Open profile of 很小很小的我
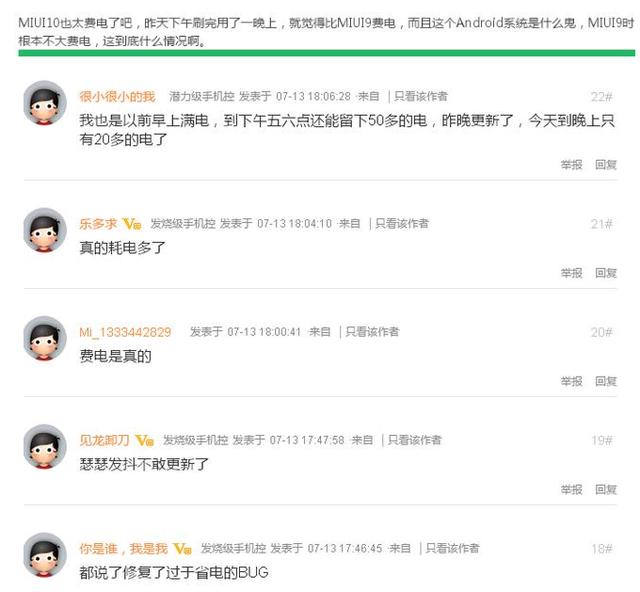The height and width of the screenshot is (592, 640). pos(118,97)
